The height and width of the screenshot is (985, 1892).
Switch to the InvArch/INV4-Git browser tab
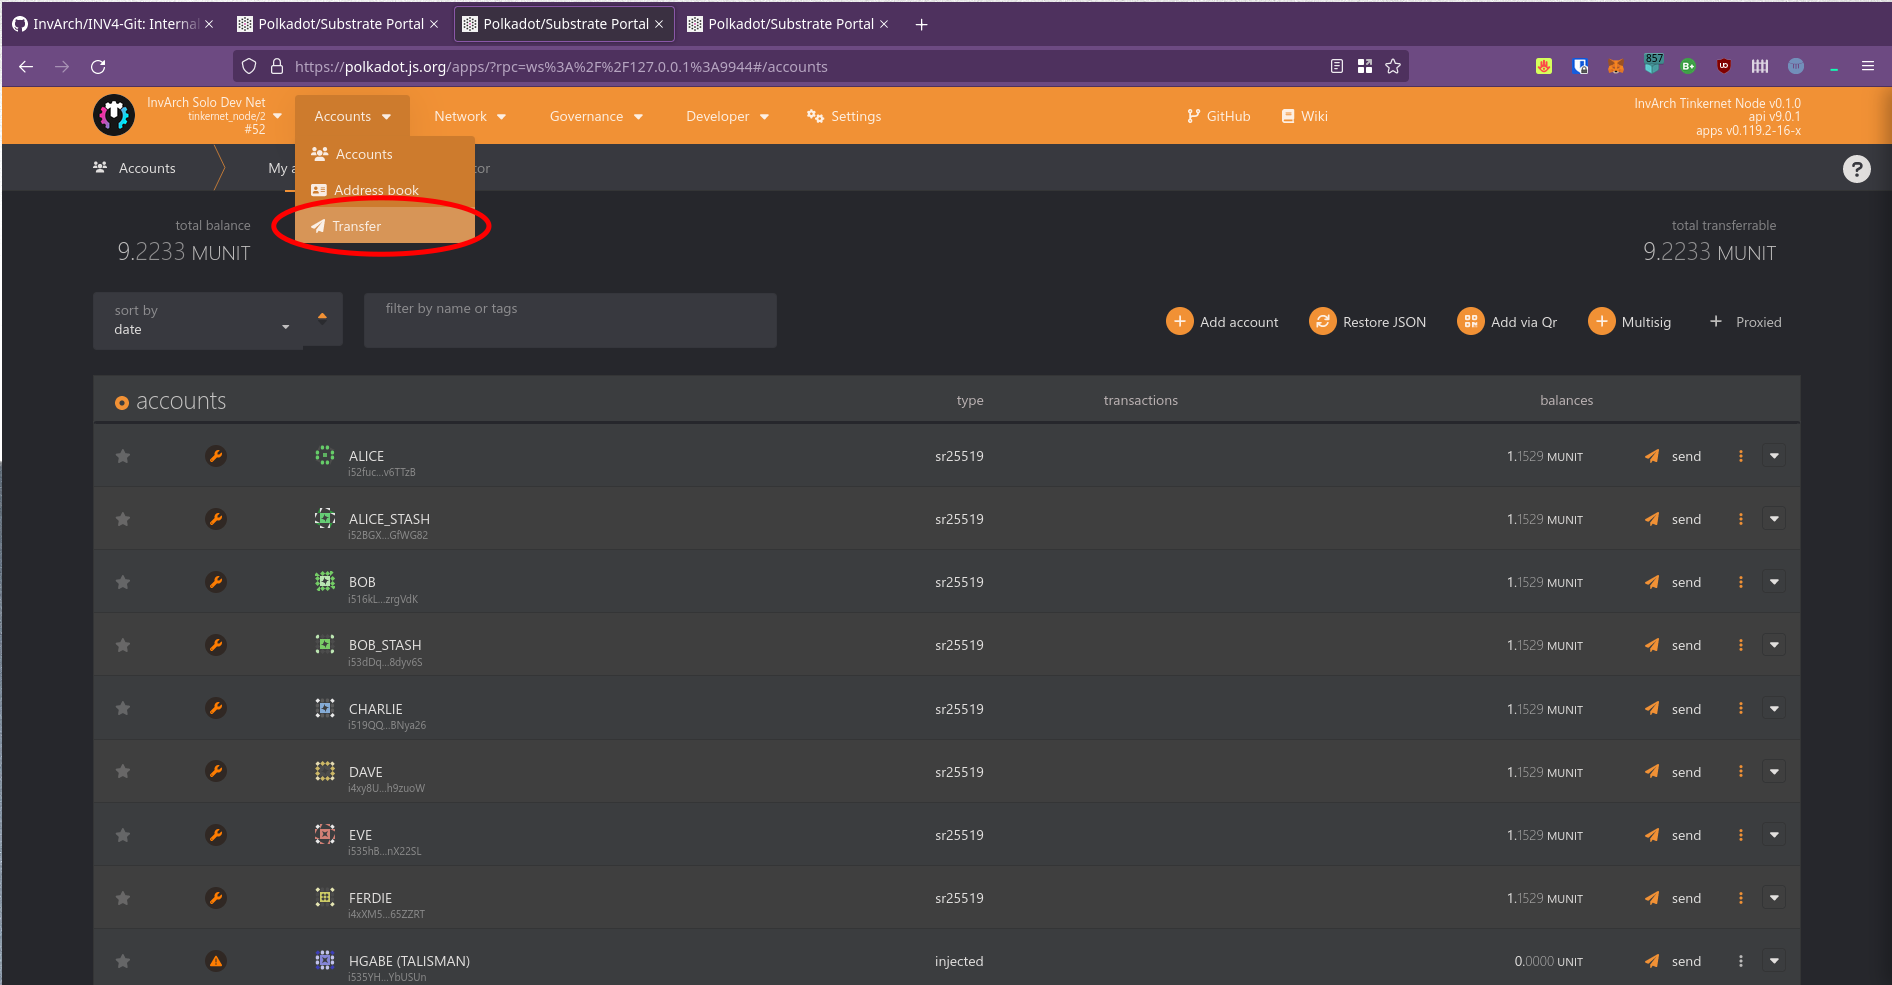click(x=112, y=24)
